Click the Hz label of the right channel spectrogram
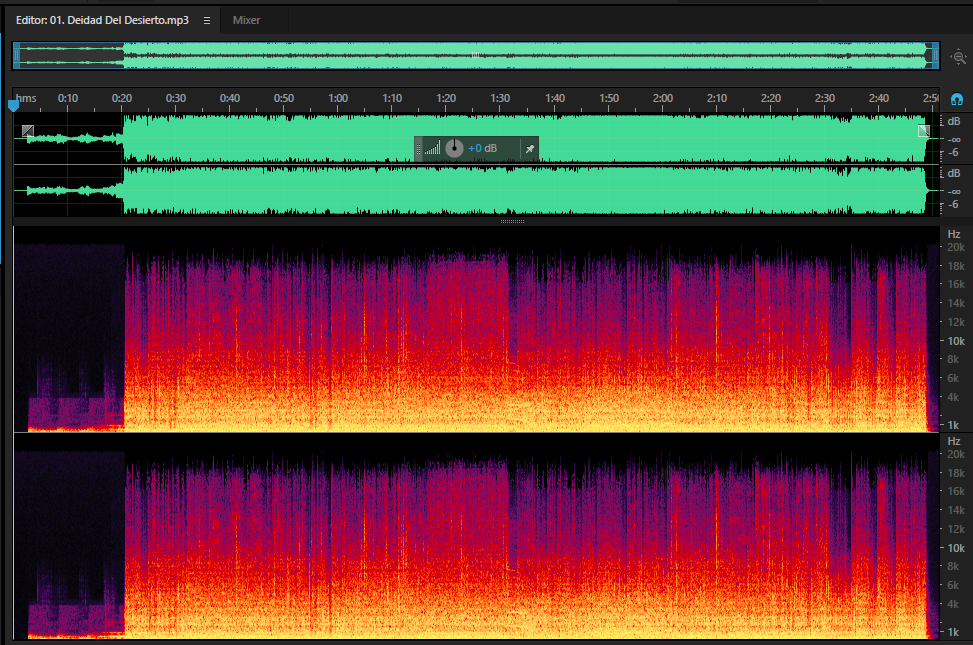Image resolution: width=973 pixels, height=645 pixels. (954, 441)
